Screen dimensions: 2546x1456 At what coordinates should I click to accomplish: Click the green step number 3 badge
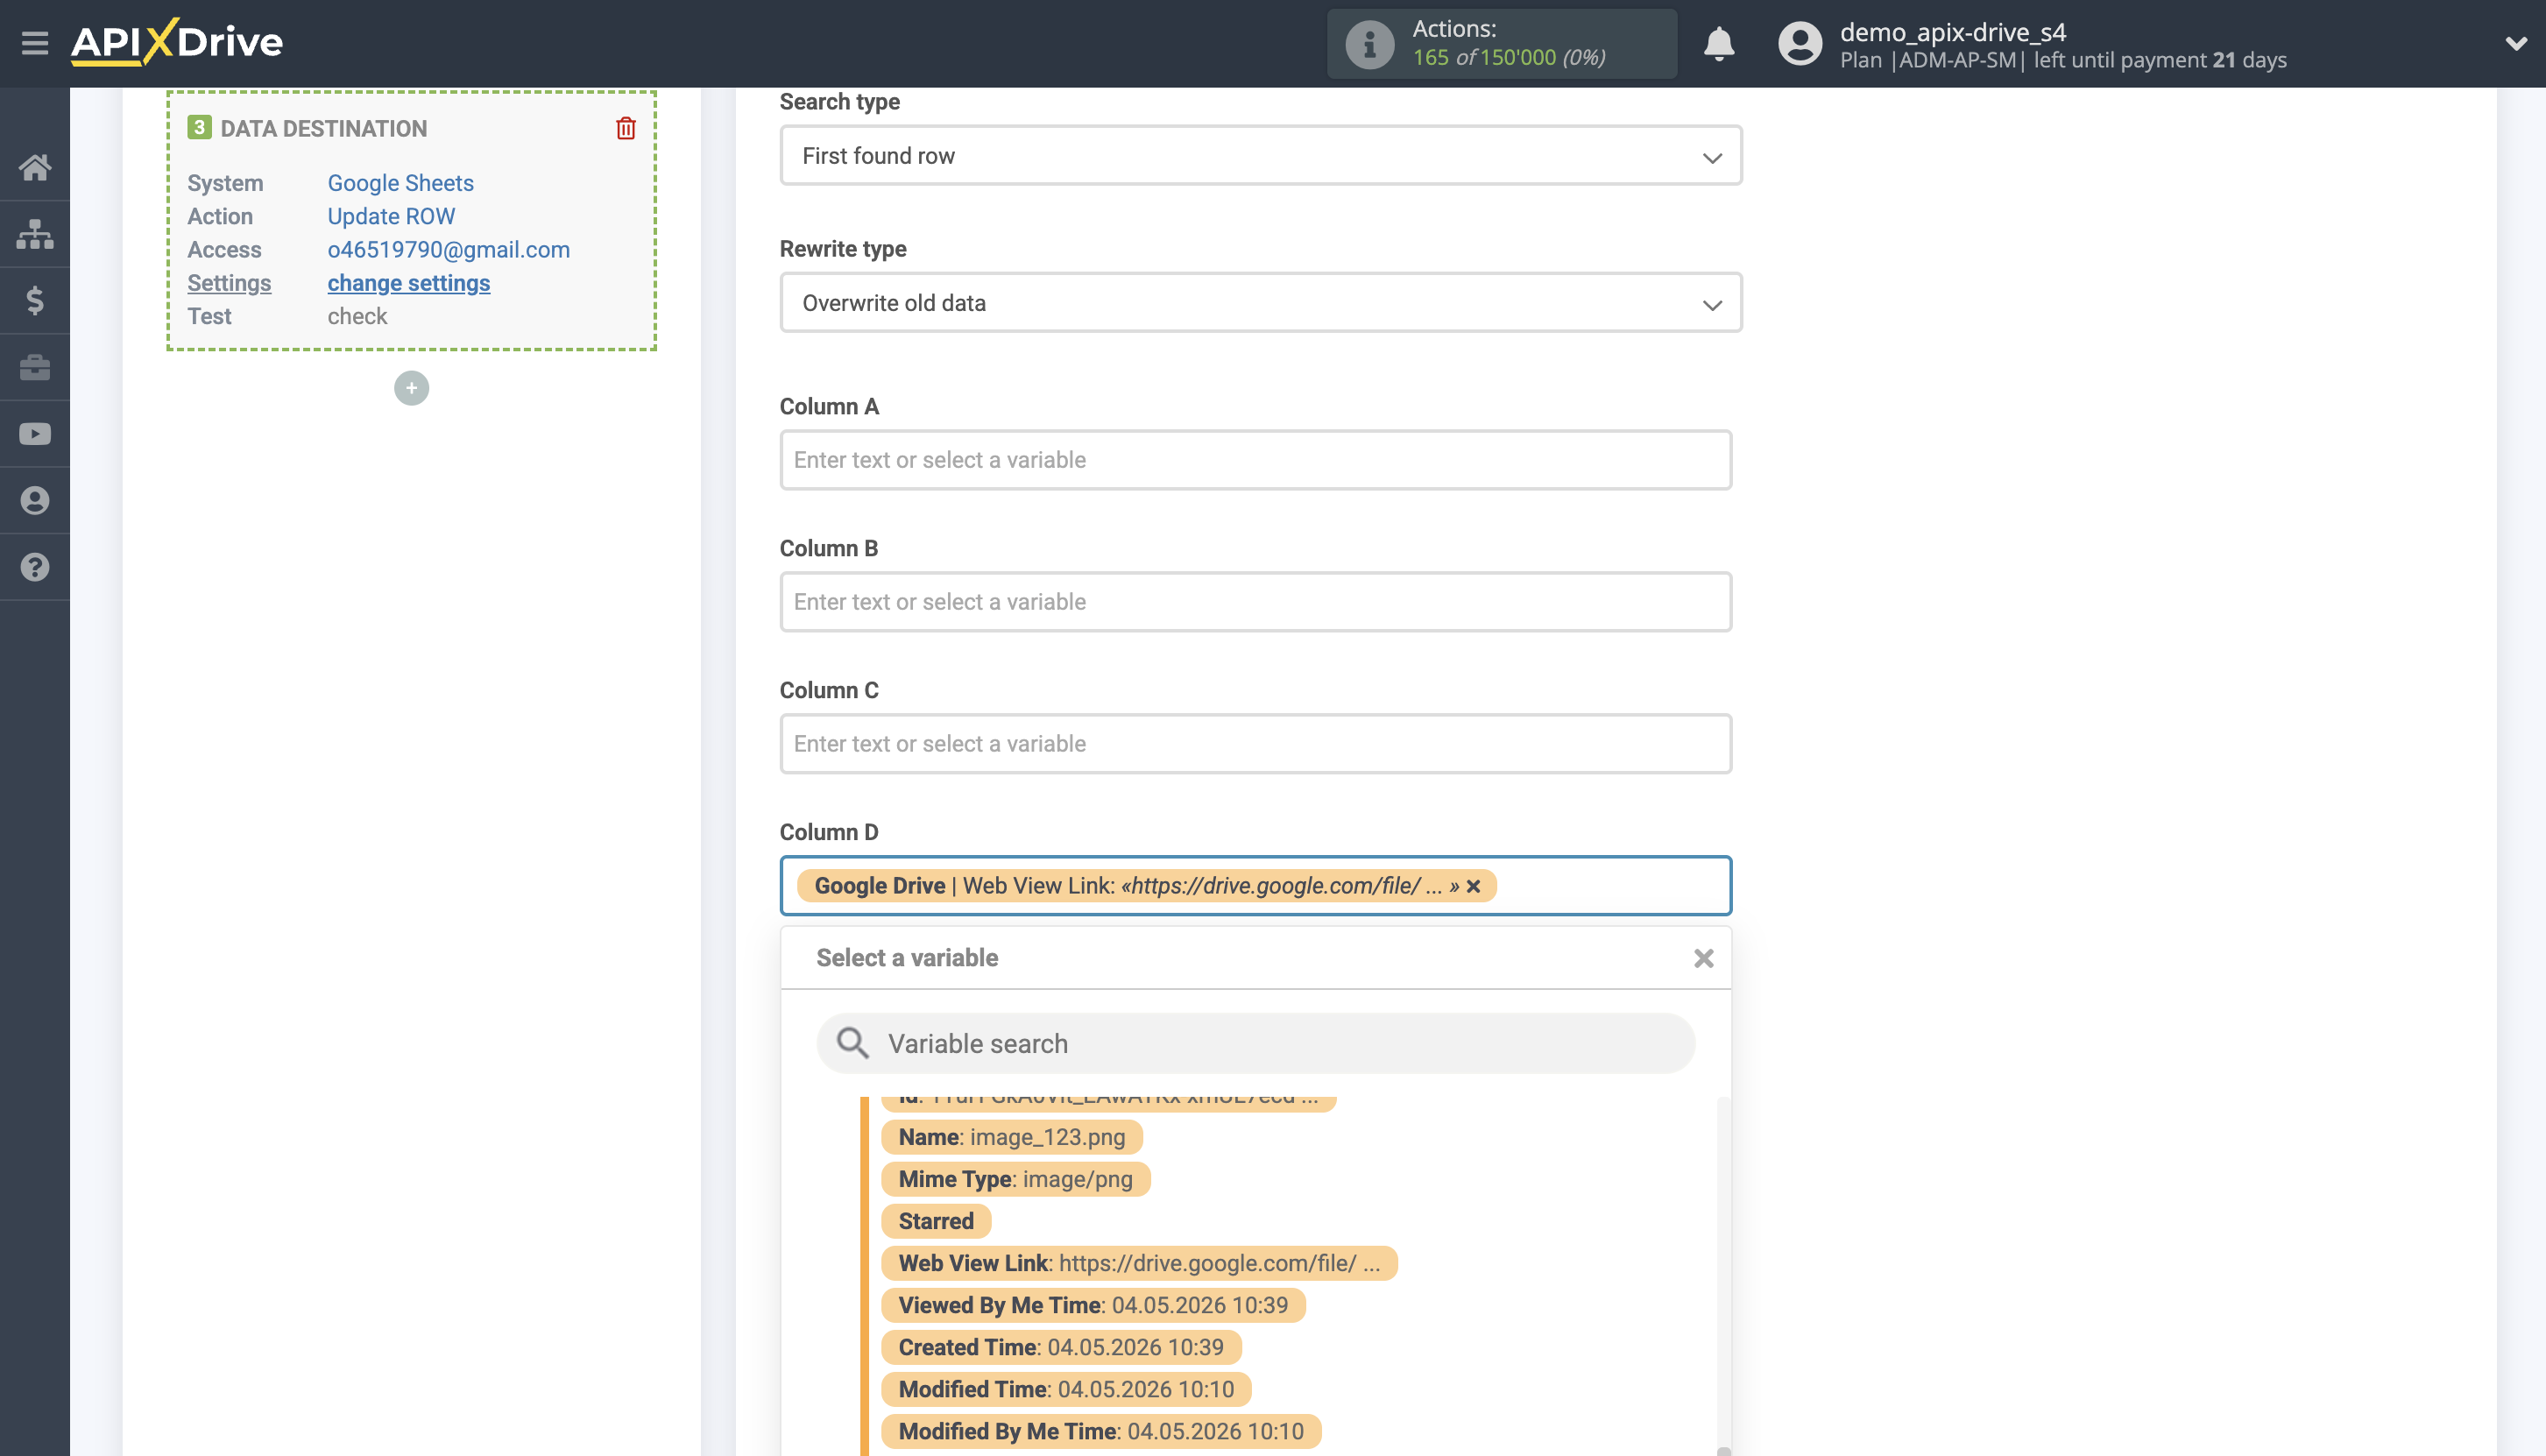[x=199, y=127]
